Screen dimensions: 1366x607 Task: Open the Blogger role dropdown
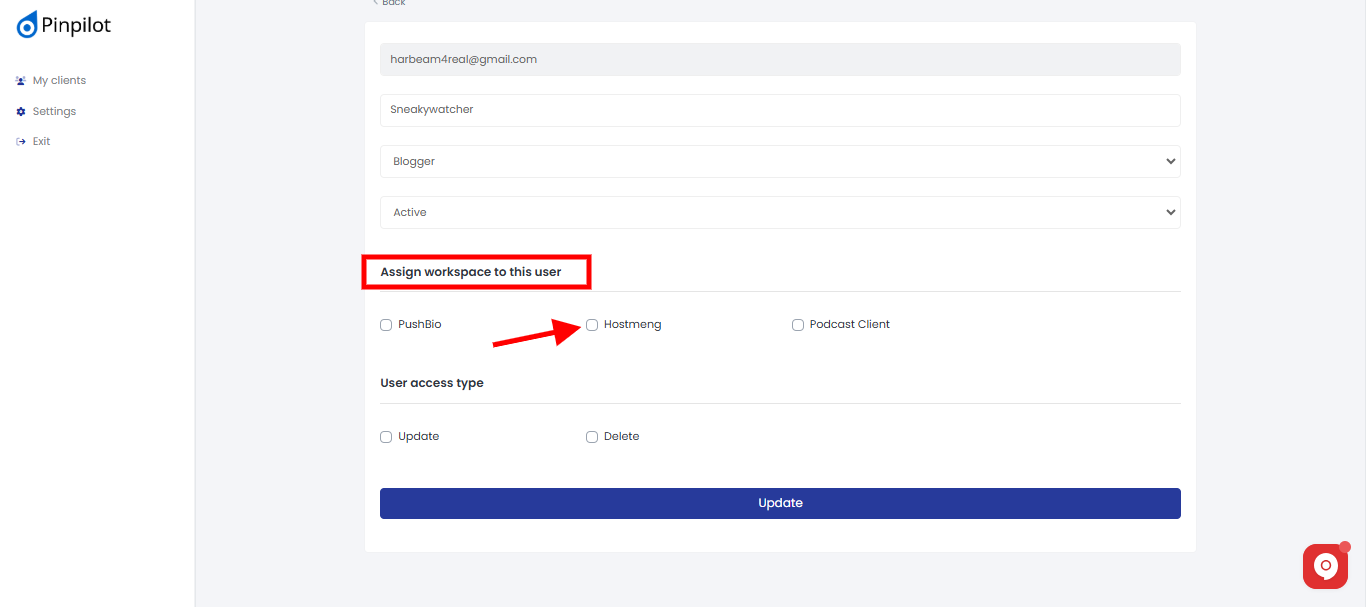click(x=780, y=161)
